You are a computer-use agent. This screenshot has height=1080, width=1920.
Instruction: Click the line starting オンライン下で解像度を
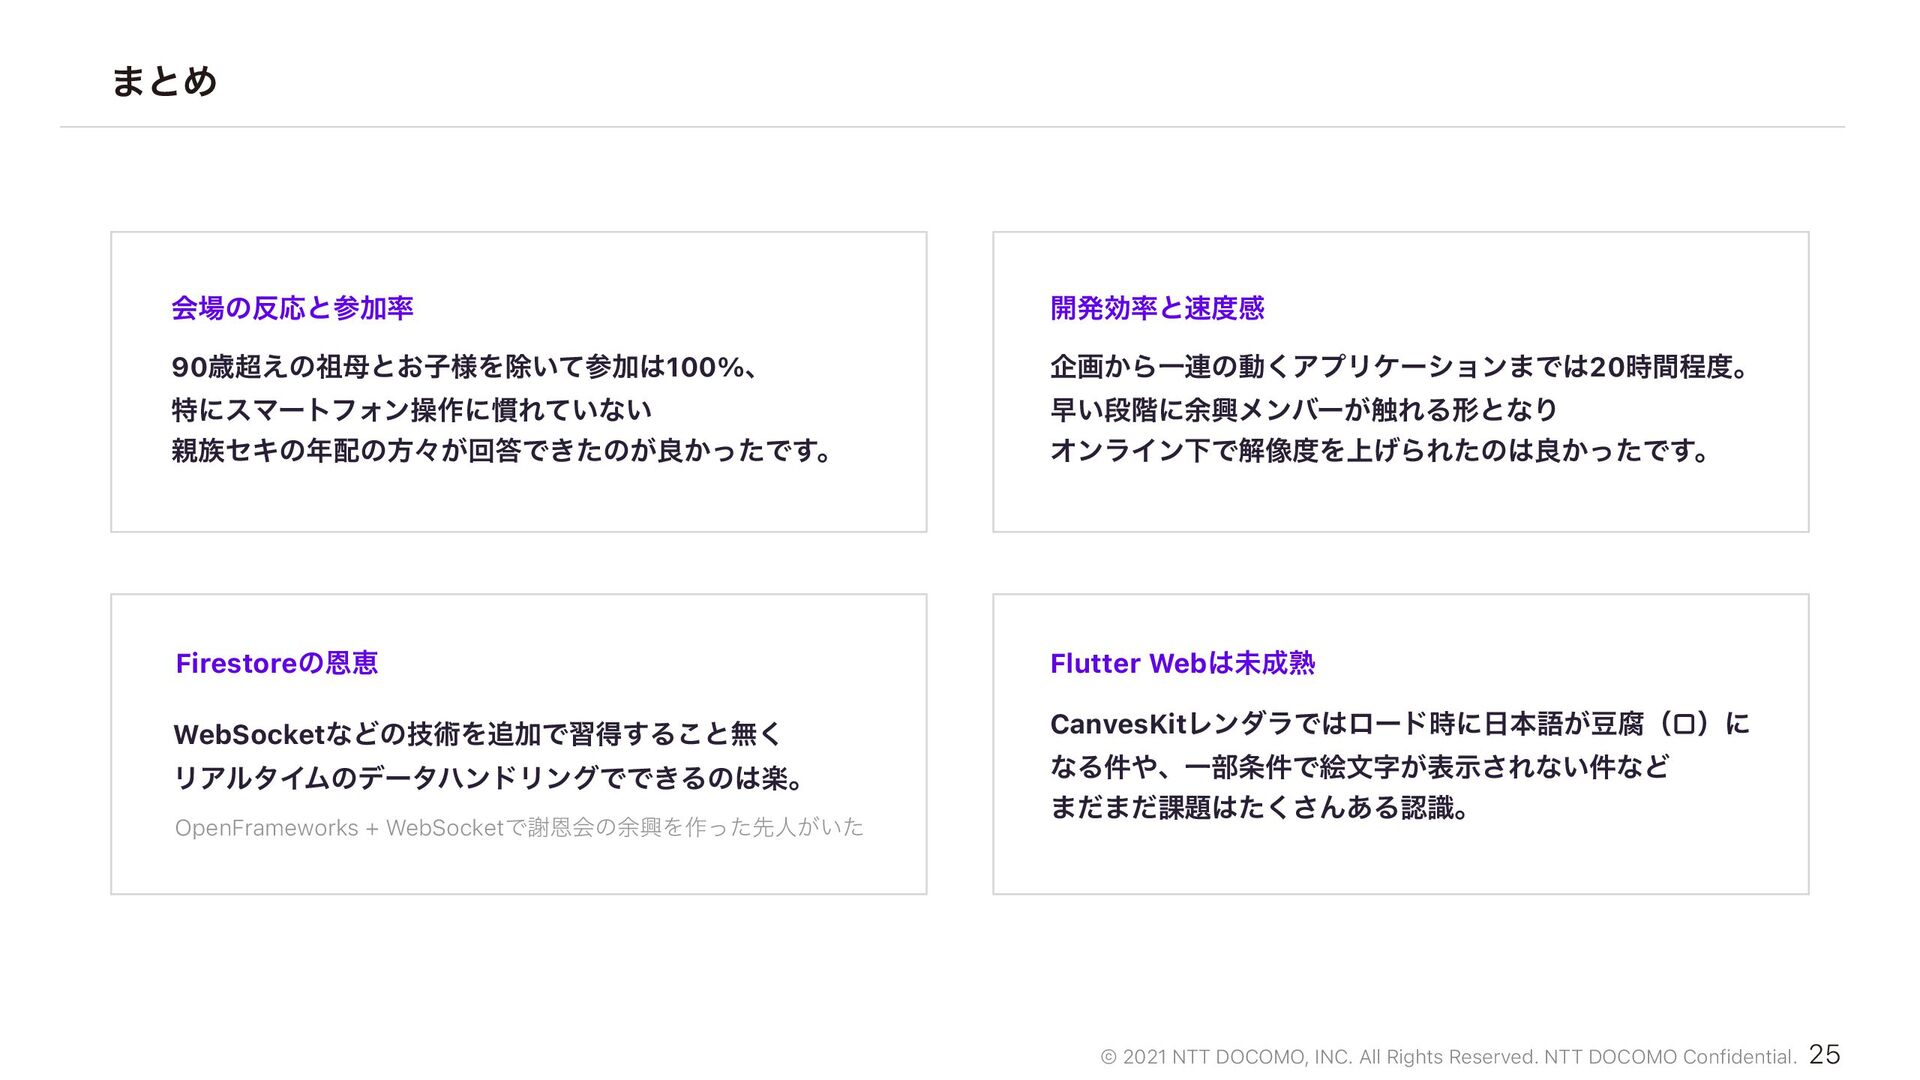(x=1380, y=451)
